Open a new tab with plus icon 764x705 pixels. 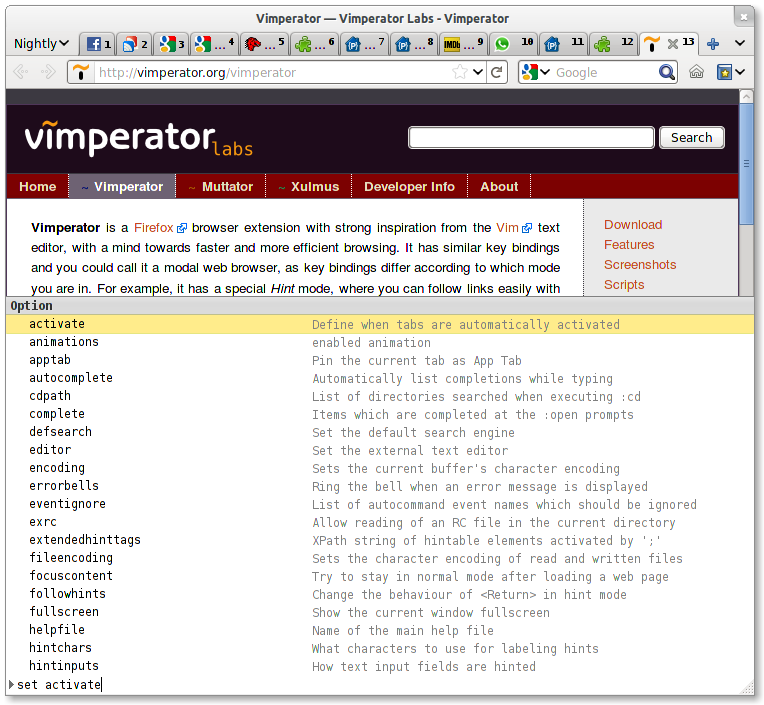[713, 44]
